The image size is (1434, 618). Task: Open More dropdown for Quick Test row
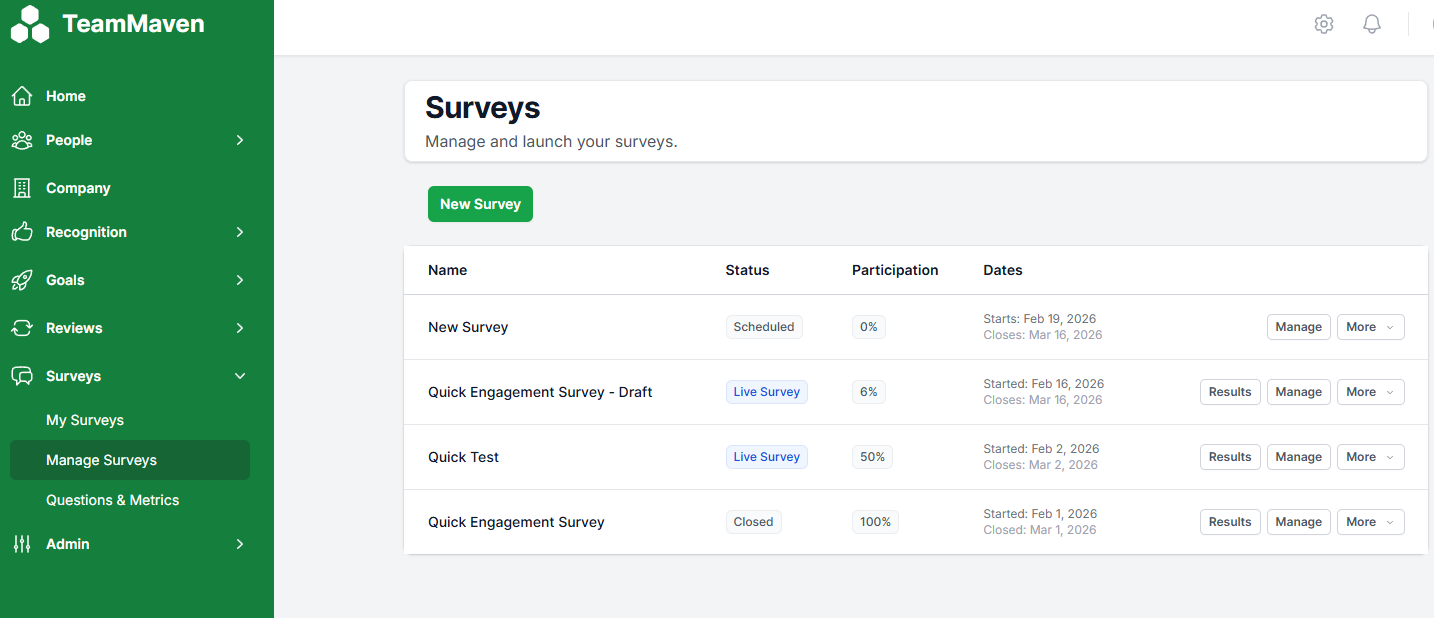[1370, 457]
